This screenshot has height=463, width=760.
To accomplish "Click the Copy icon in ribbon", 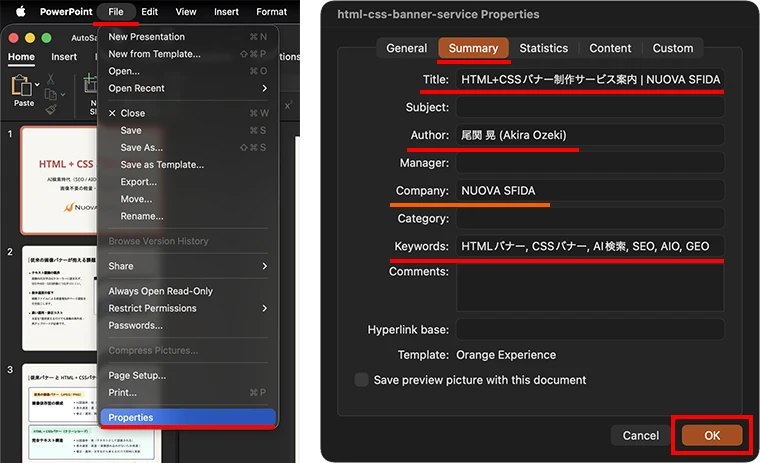I will coord(51,94).
